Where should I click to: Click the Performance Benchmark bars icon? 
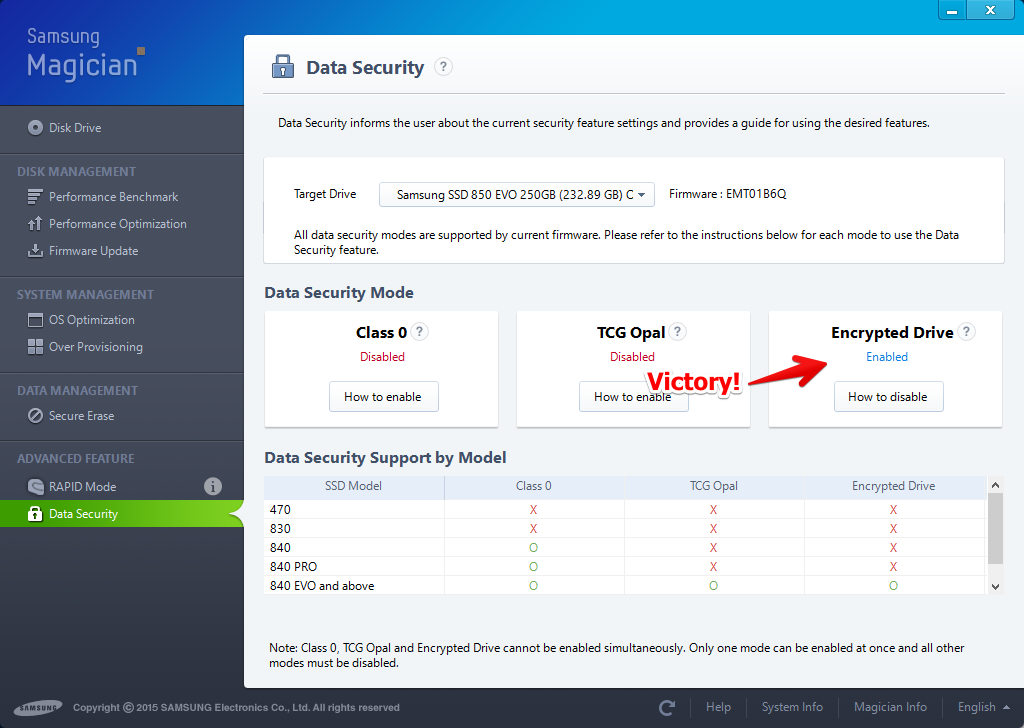coord(35,197)
